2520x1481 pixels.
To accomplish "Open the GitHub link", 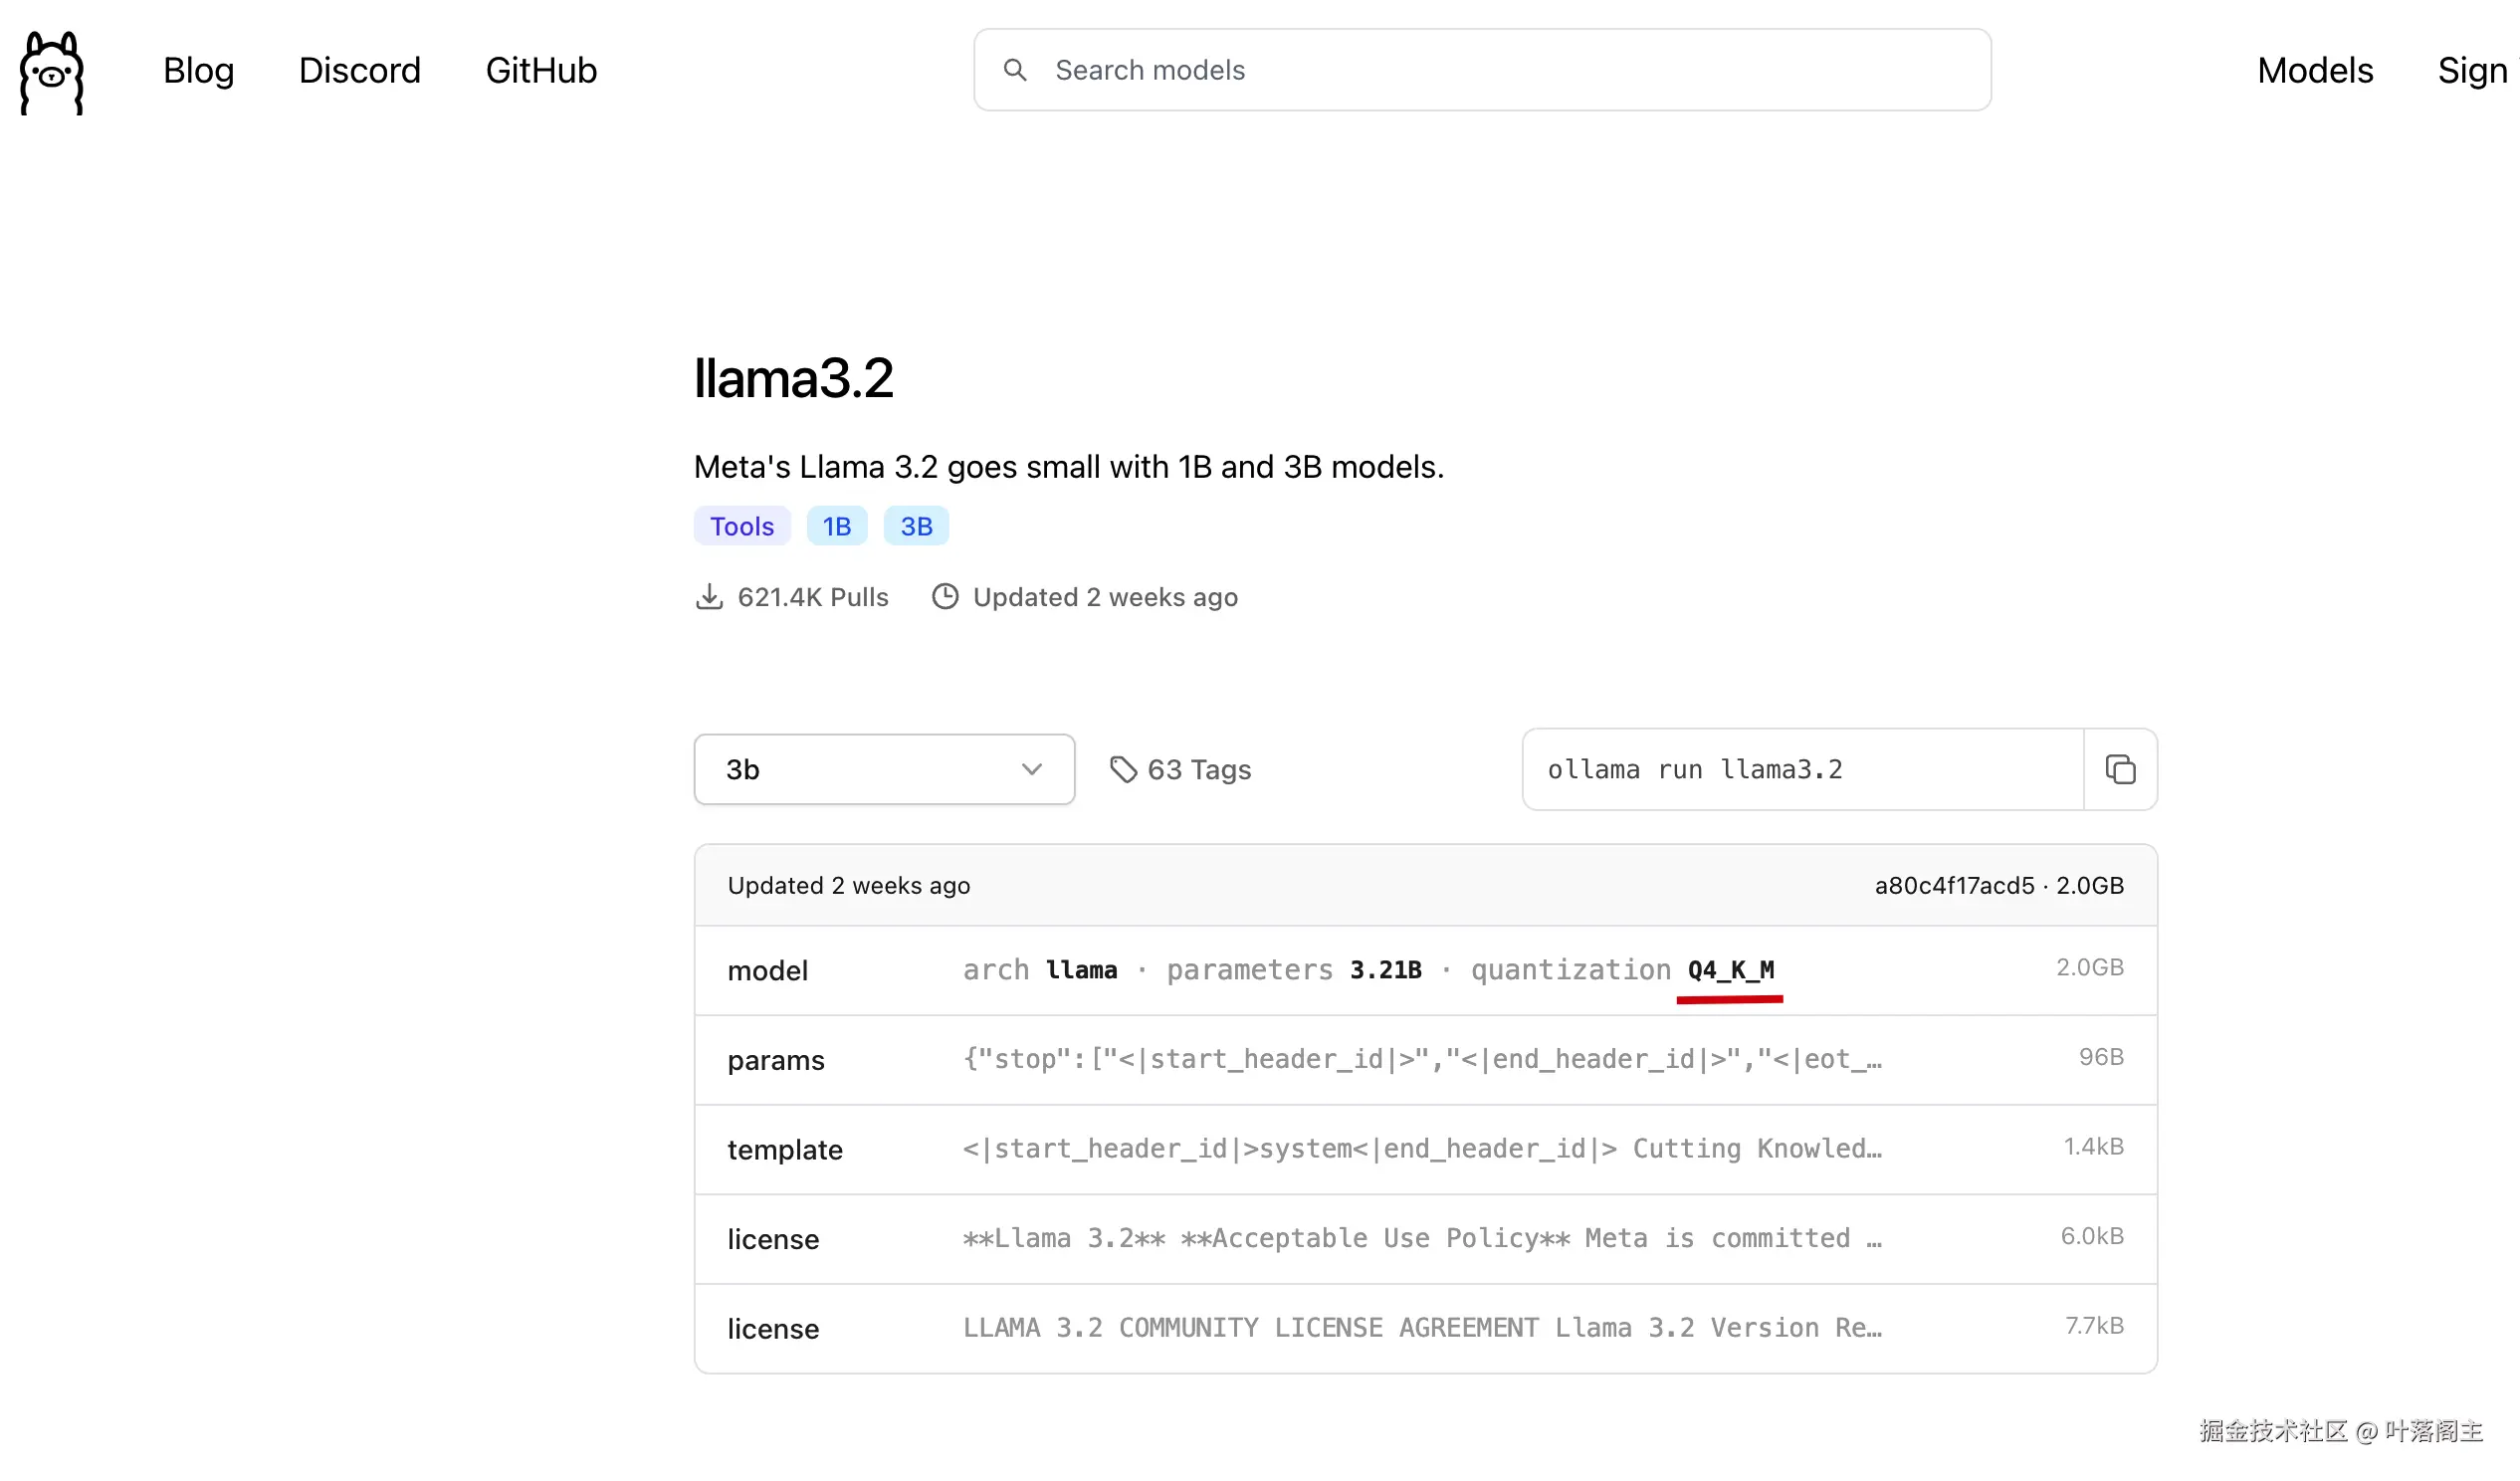I will click(541, 70).
